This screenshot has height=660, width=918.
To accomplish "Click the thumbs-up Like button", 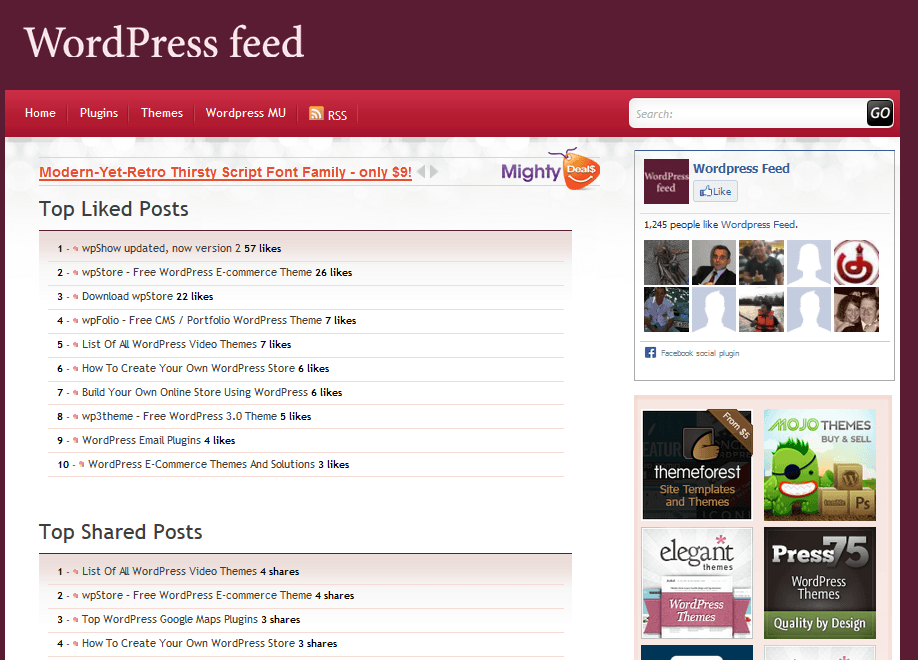I will 715,191.
